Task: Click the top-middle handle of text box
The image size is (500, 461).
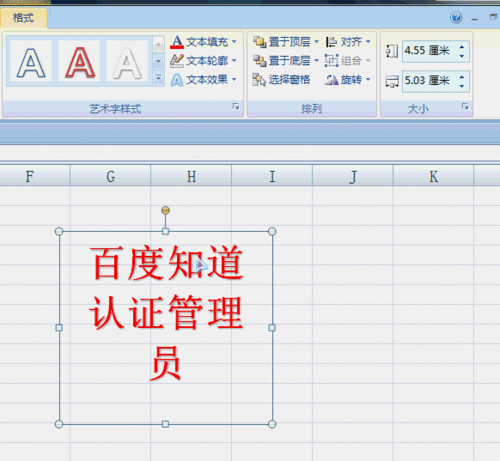Action: point(165,231)
